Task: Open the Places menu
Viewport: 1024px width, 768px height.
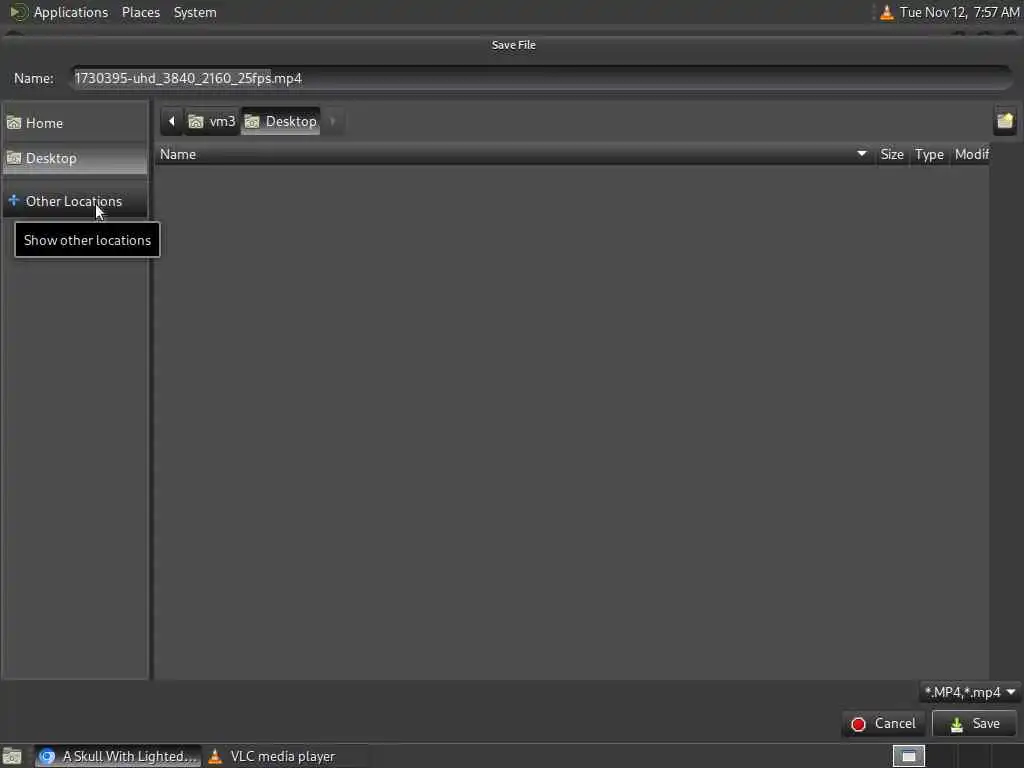Action: pos(140,12)
